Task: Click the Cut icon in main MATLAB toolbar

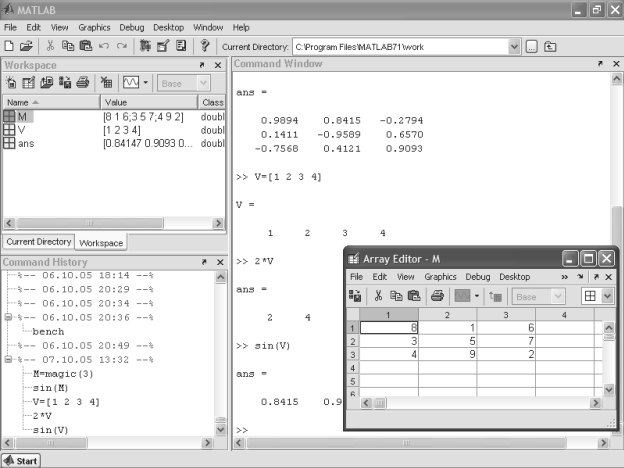Action: 50,46
